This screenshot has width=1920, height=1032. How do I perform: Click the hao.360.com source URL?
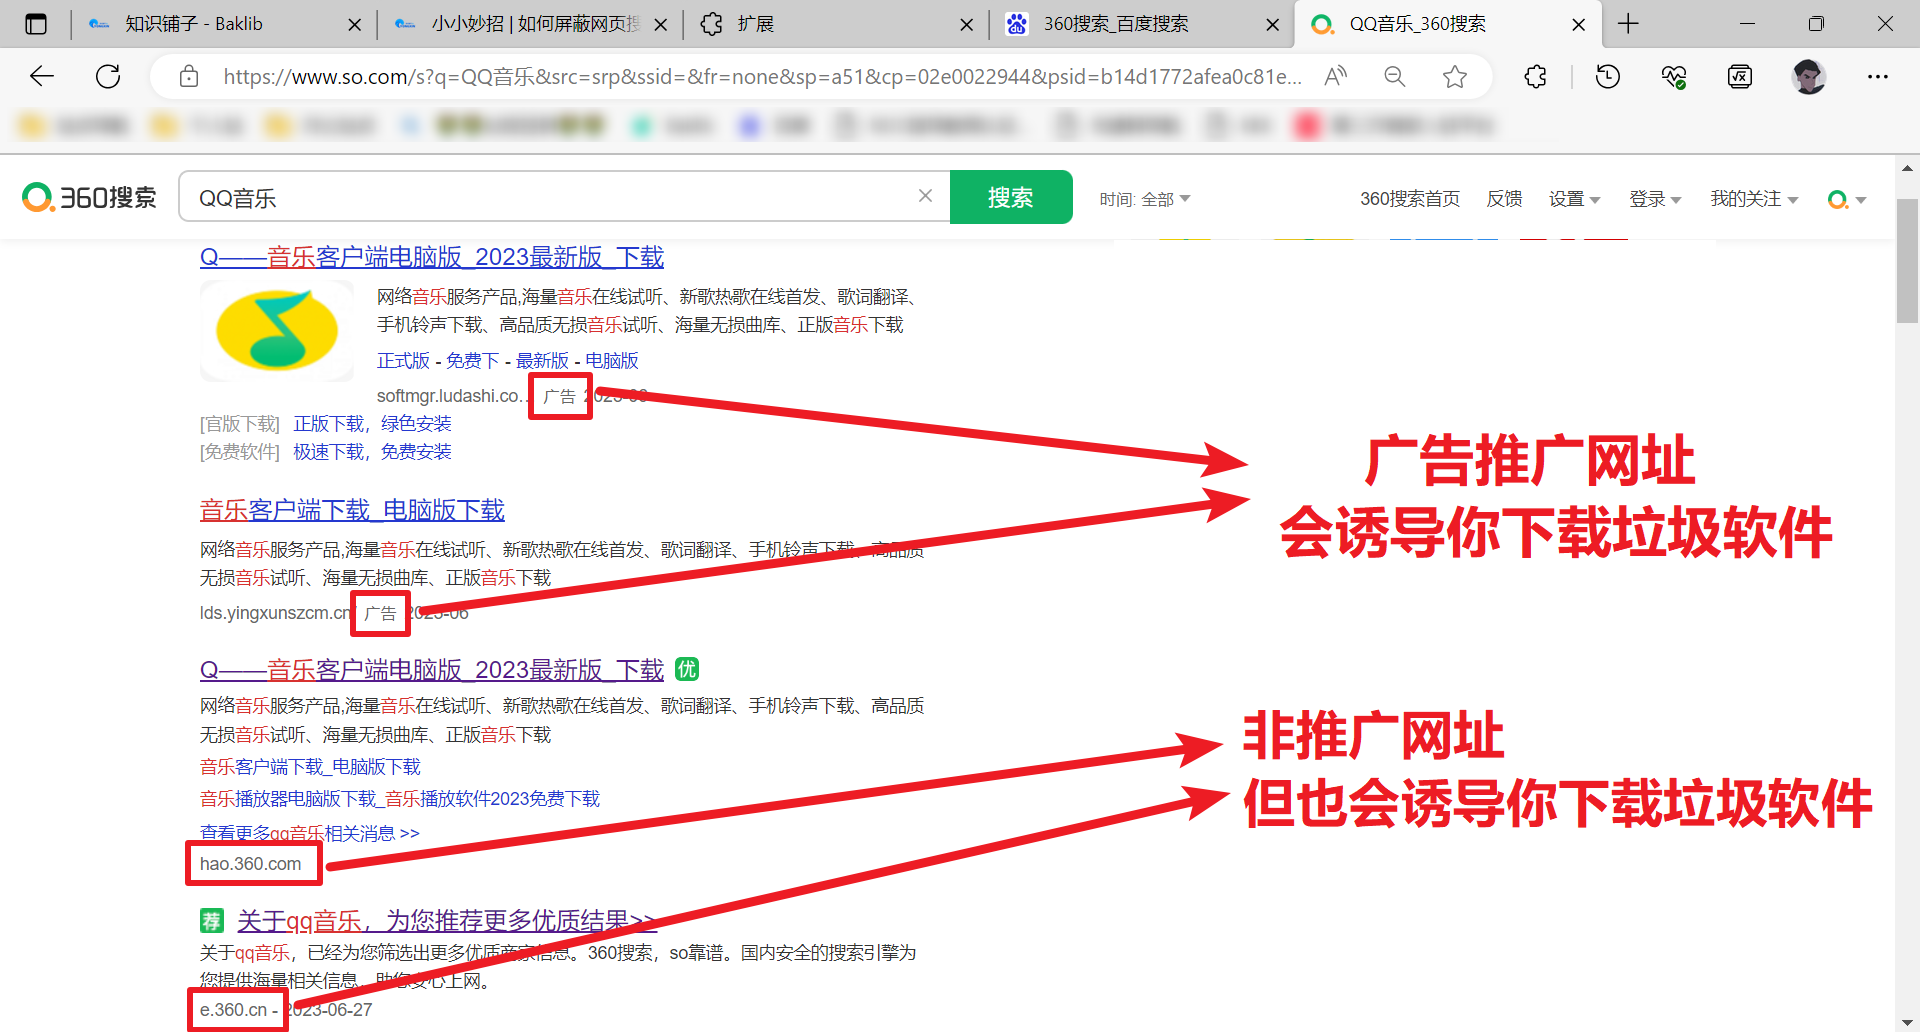250,864
